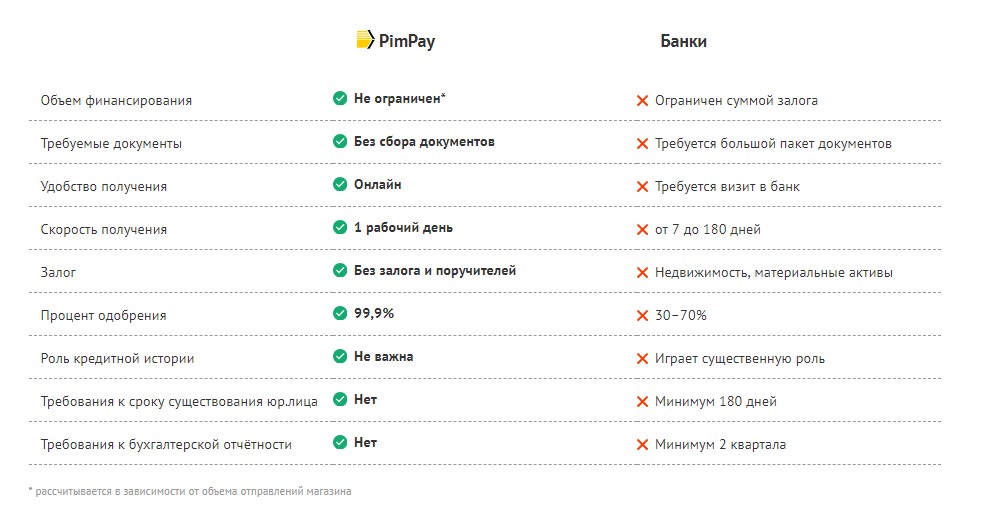The image size is (991, 506).
Task: Click green checkmark next to 'Онлайн'
Action: click(x=340, y=185)
